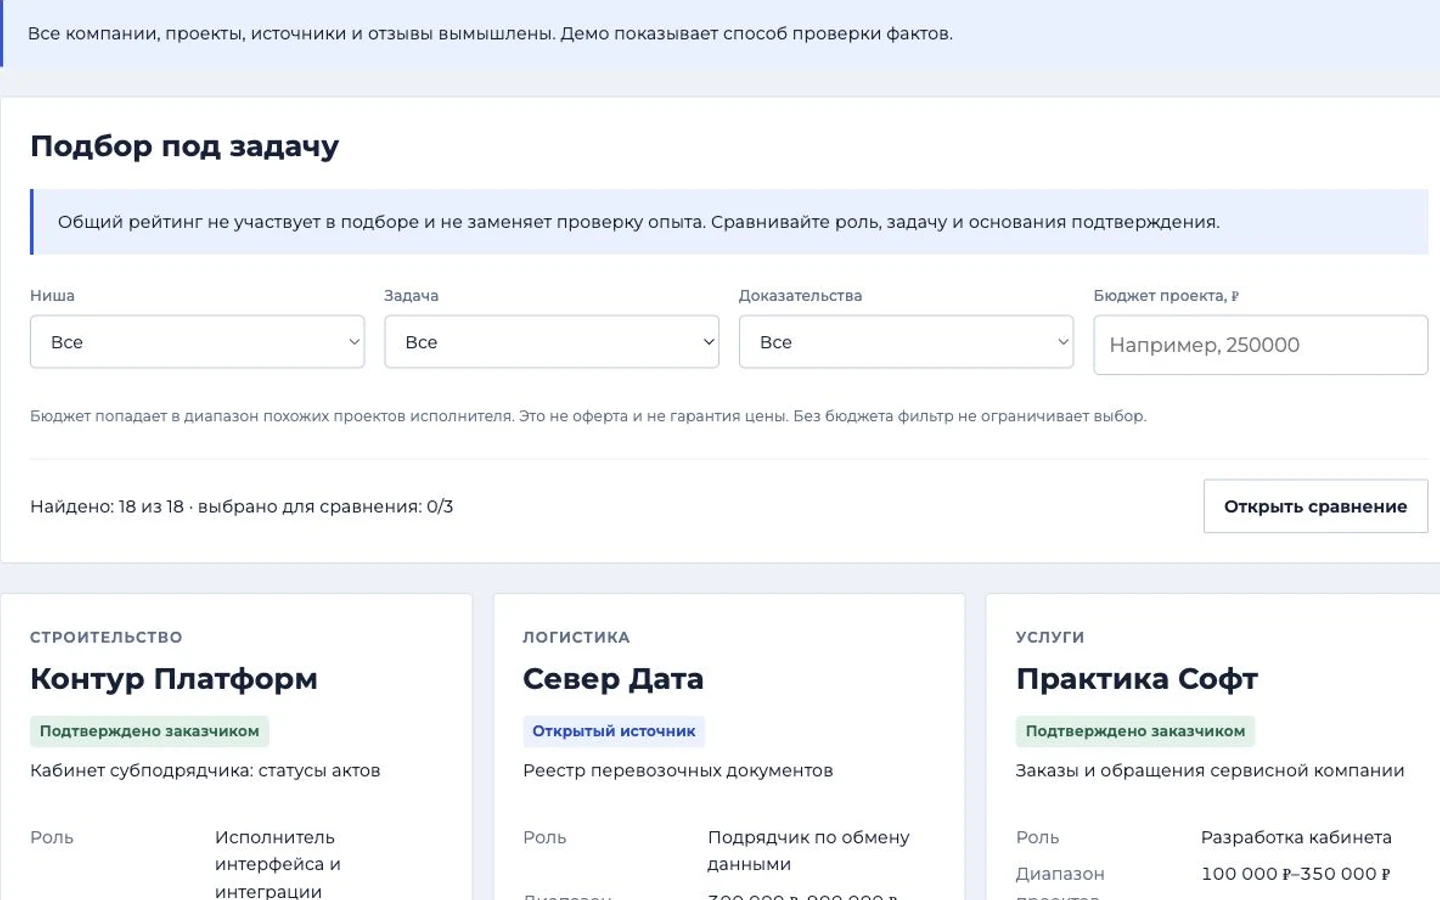Select the Контур Платформ card title
The image size is (1440, 900).
point(174,679)
